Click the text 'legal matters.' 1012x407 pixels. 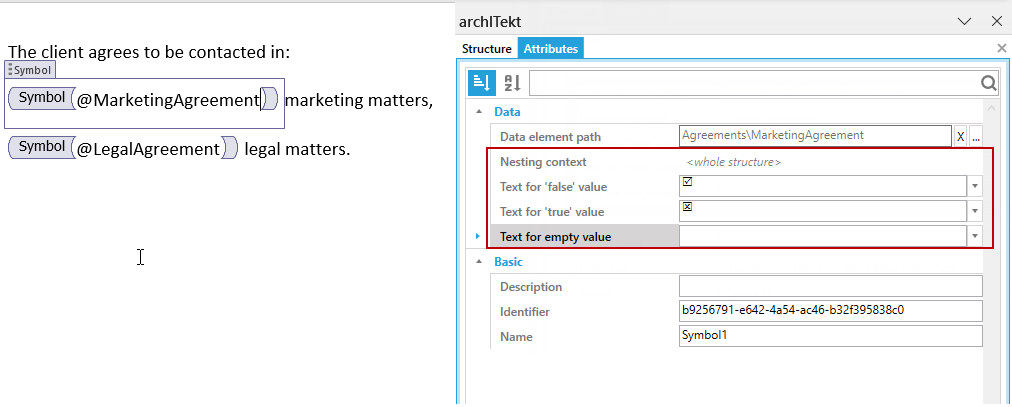click(298, 150)
